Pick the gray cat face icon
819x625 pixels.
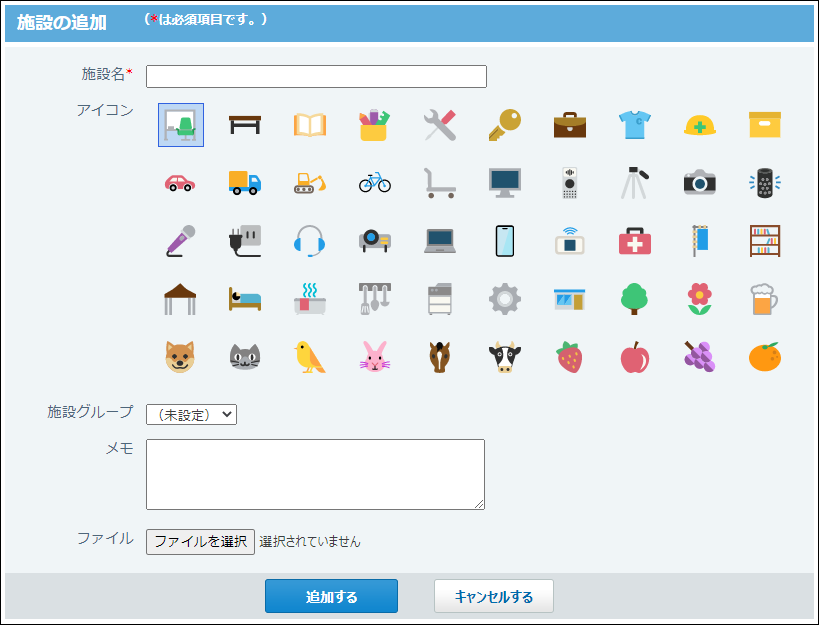pyautogui.click(x=245, y=357)
